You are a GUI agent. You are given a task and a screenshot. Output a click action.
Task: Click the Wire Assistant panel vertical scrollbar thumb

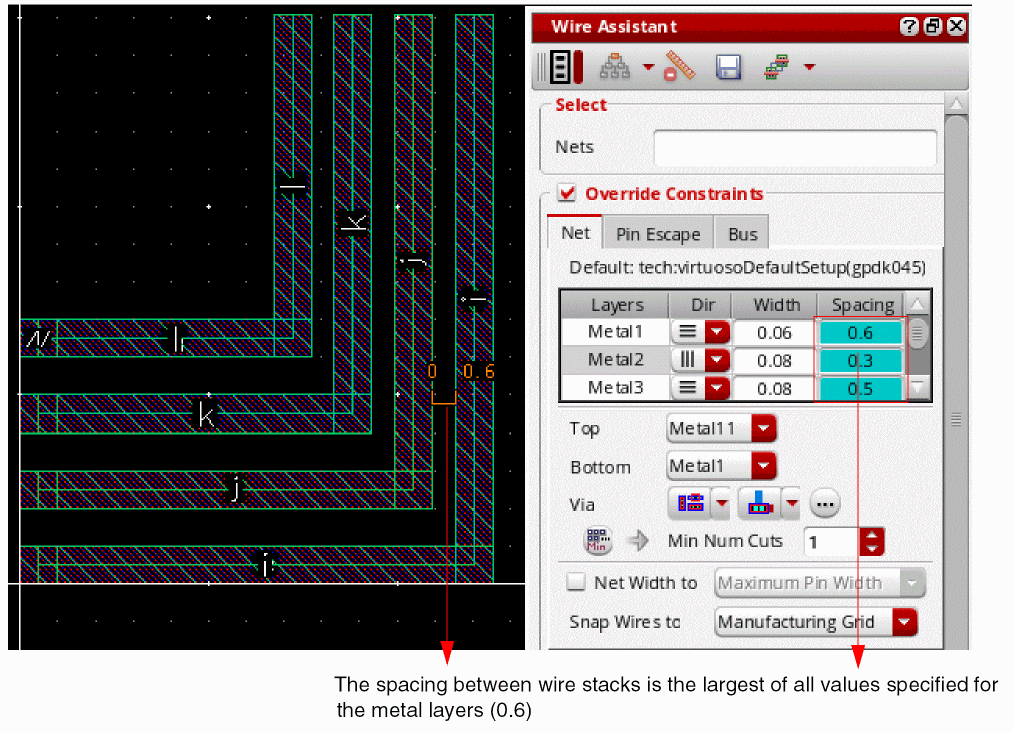[956, 381]
